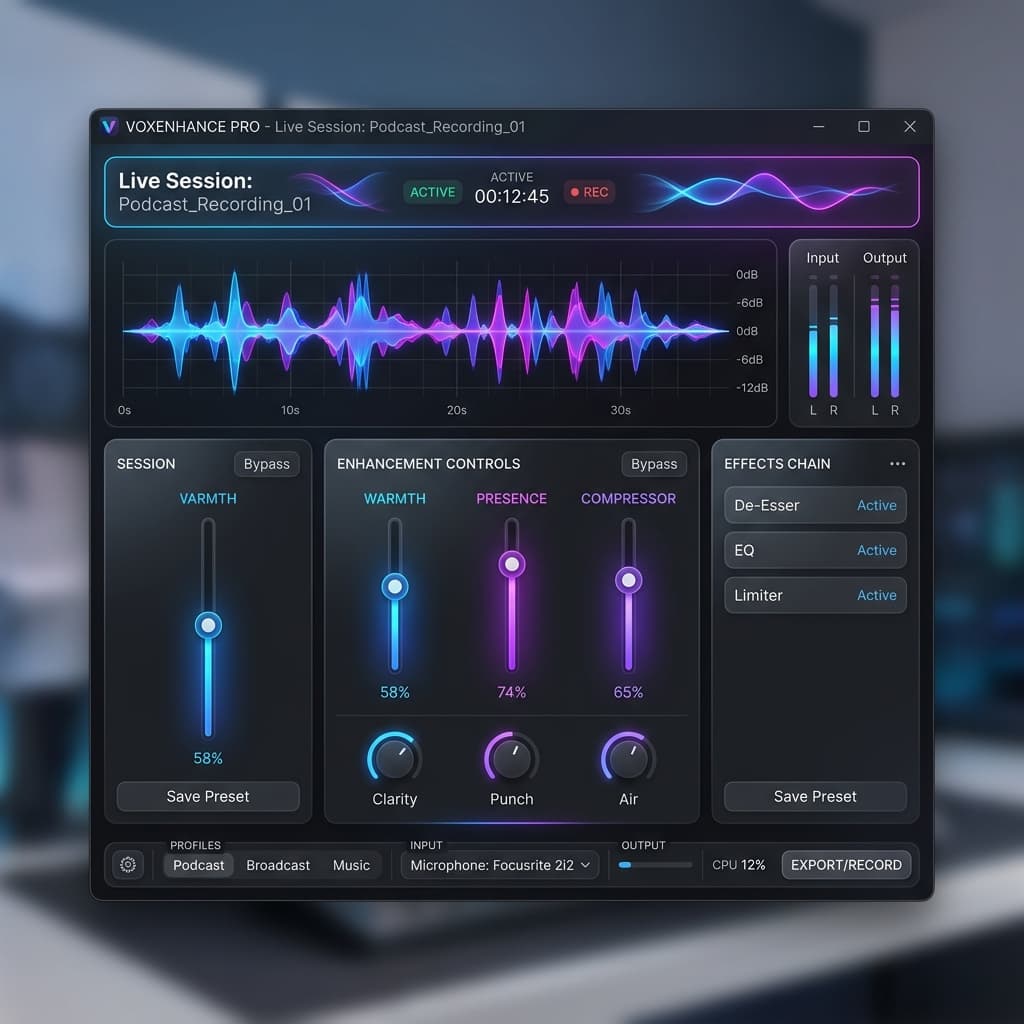Click the EXPORT/RECORD button

point(846,865)
